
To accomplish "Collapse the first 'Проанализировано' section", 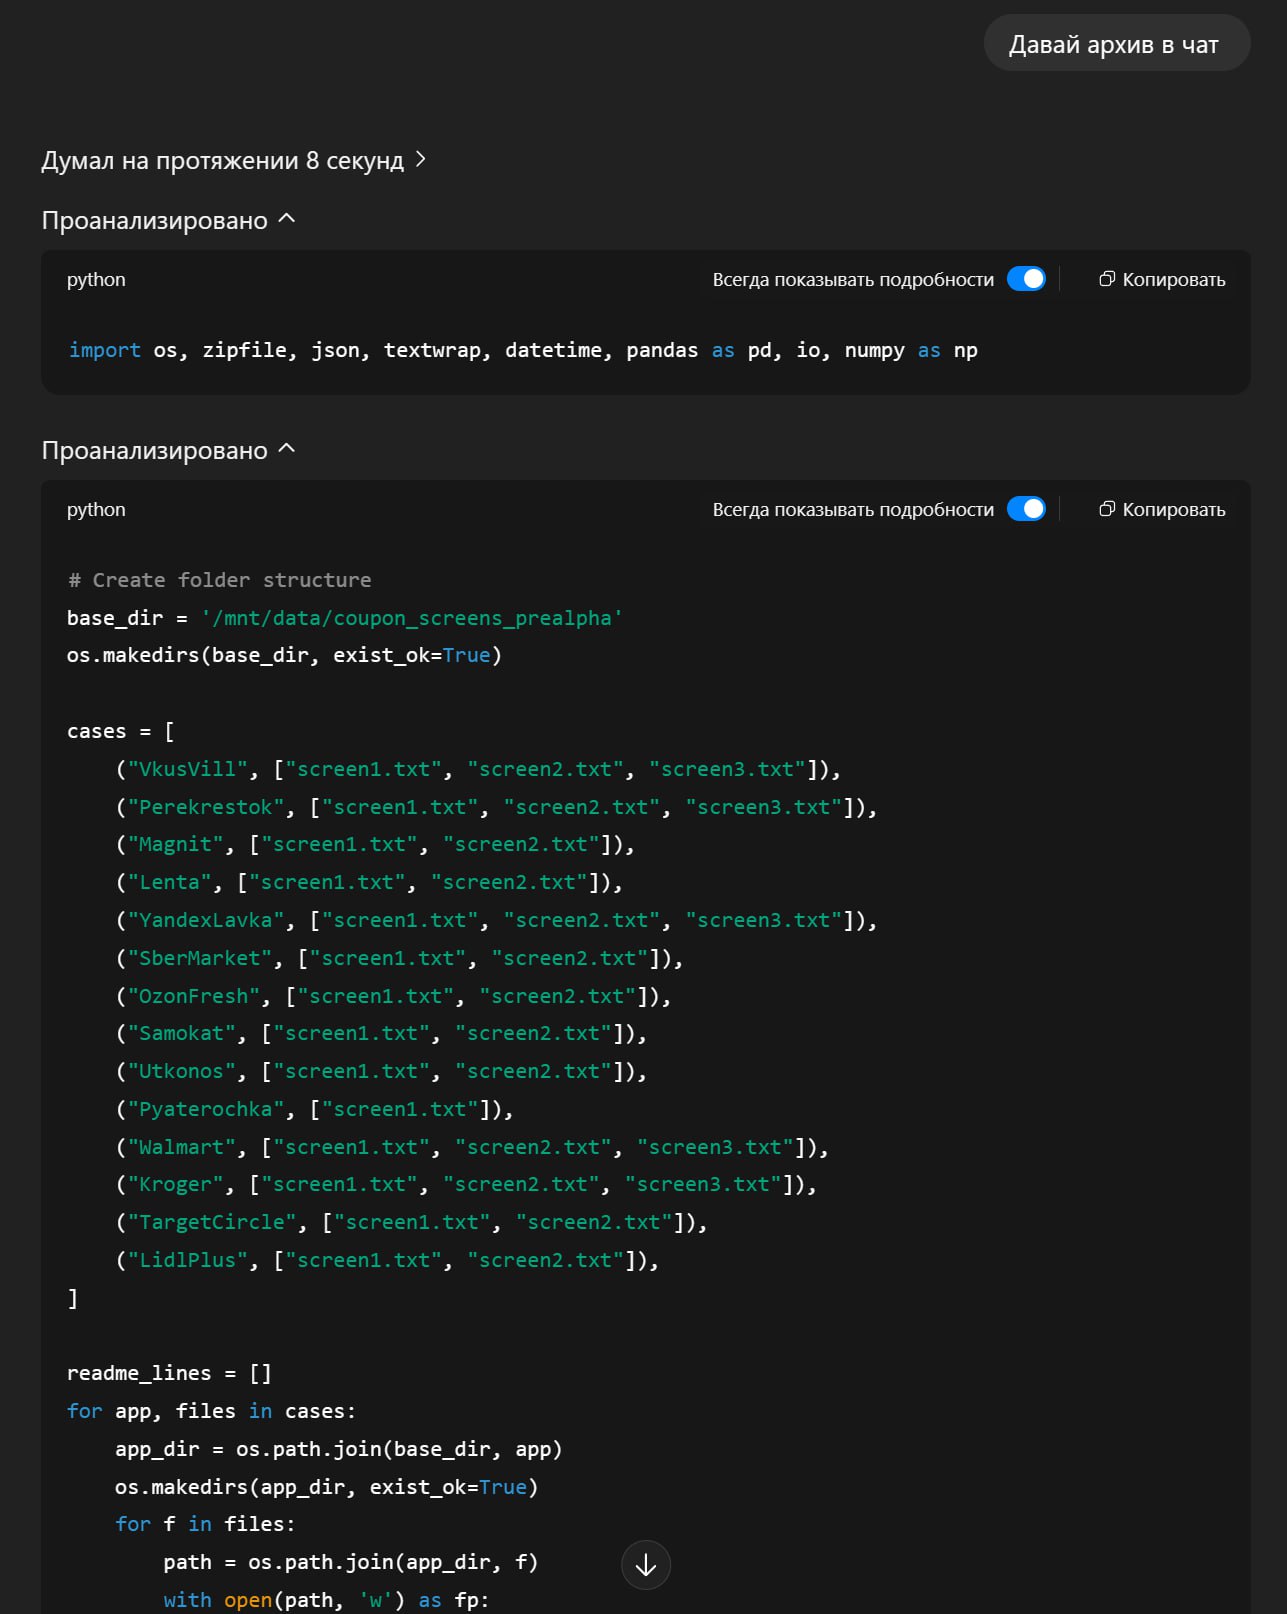I will click(x=169, y=221).
